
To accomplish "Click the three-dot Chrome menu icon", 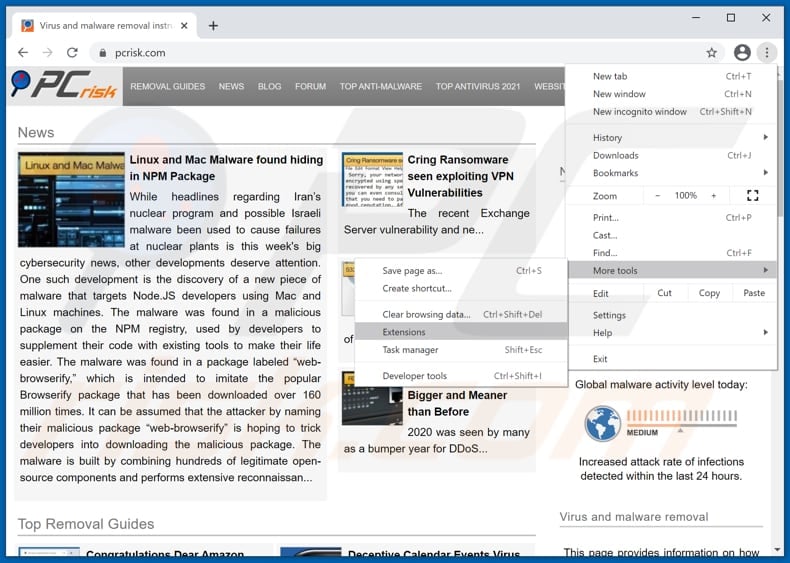I will point(766,52).
